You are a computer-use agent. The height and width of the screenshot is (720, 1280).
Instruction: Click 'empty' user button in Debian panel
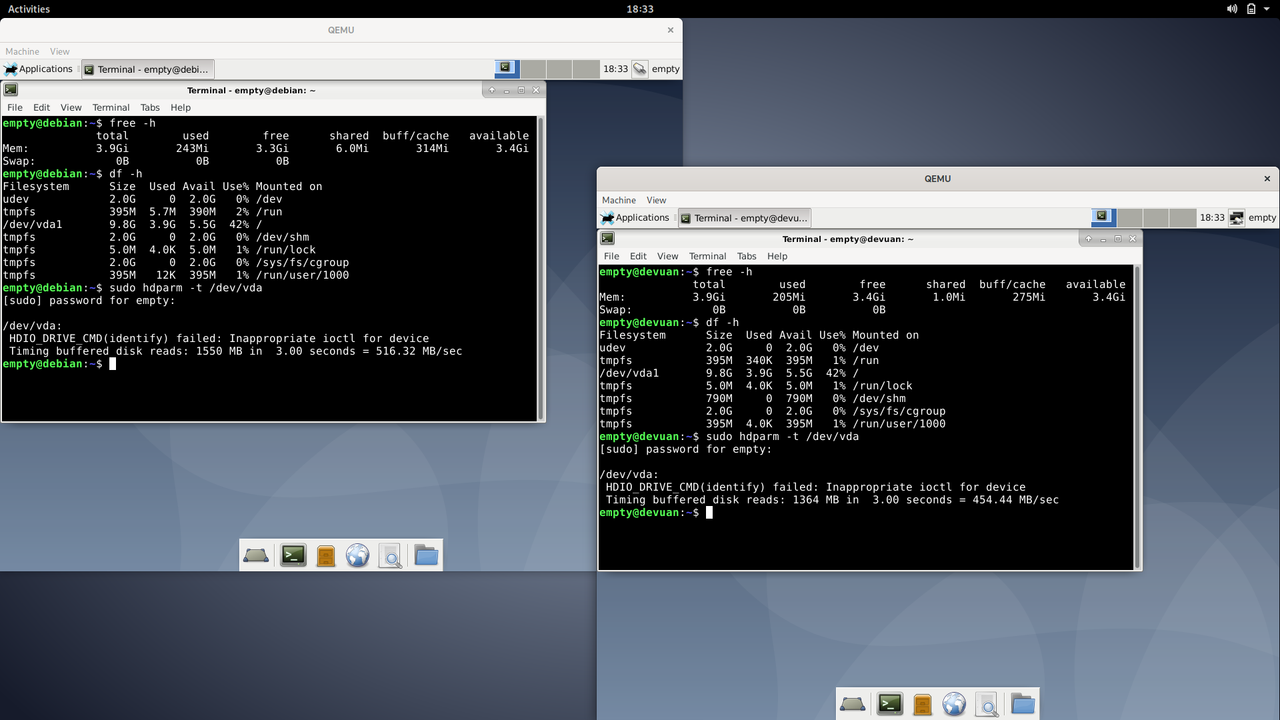(665, 69)
